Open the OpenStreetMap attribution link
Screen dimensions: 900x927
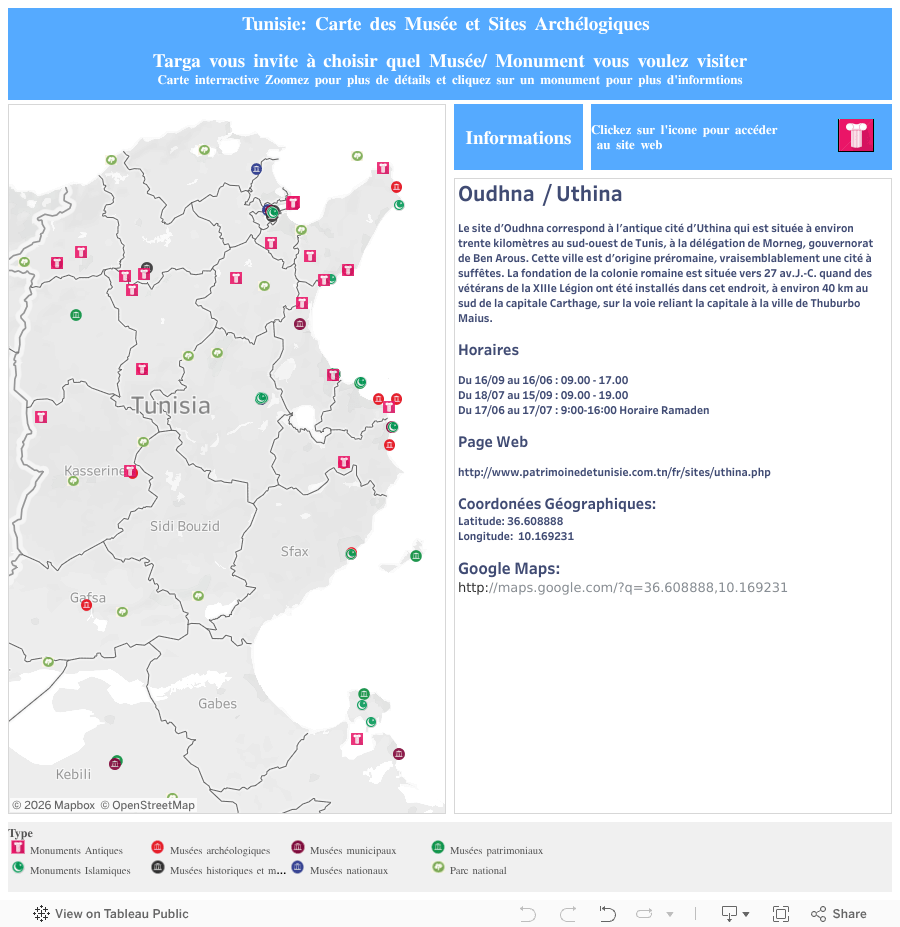pyautogui.click(x=147, y=805)
